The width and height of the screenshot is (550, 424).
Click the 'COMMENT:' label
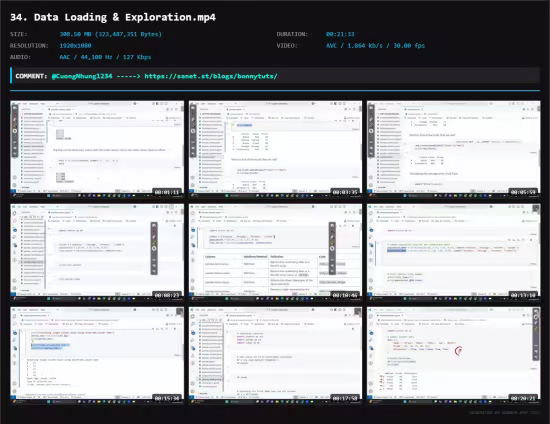click(31, 76)
